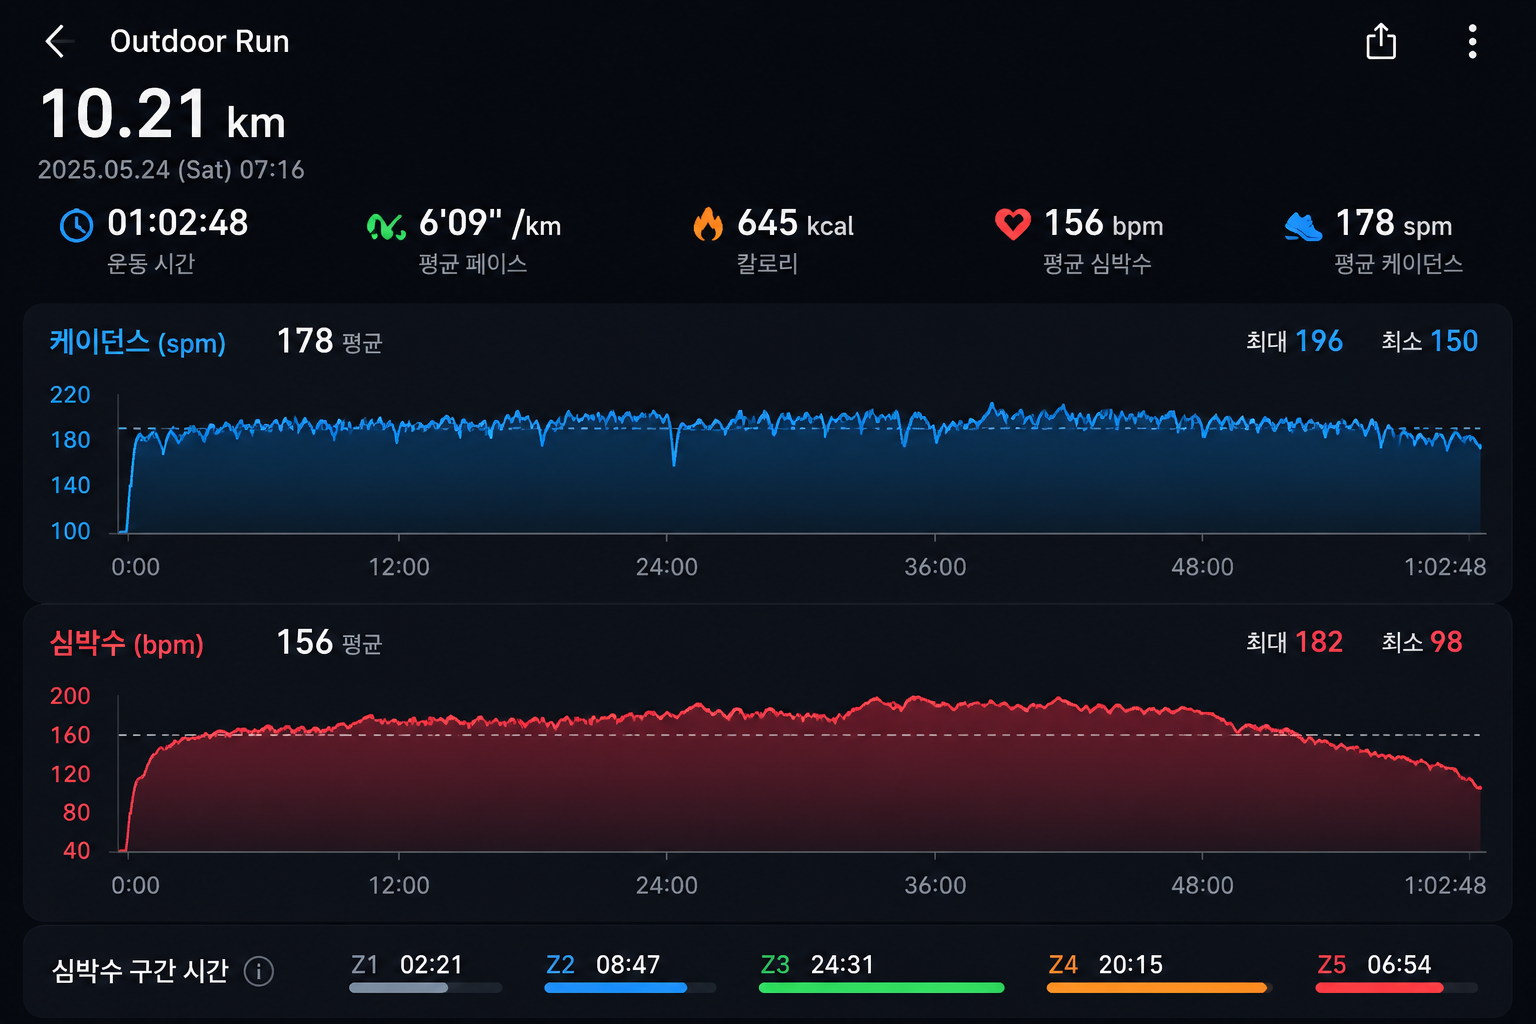The width and height of the screenshot is (1536, 1024).
Task: Tap the 12:00 label on cadence chart axis
Action: click(x=399, y=567)
